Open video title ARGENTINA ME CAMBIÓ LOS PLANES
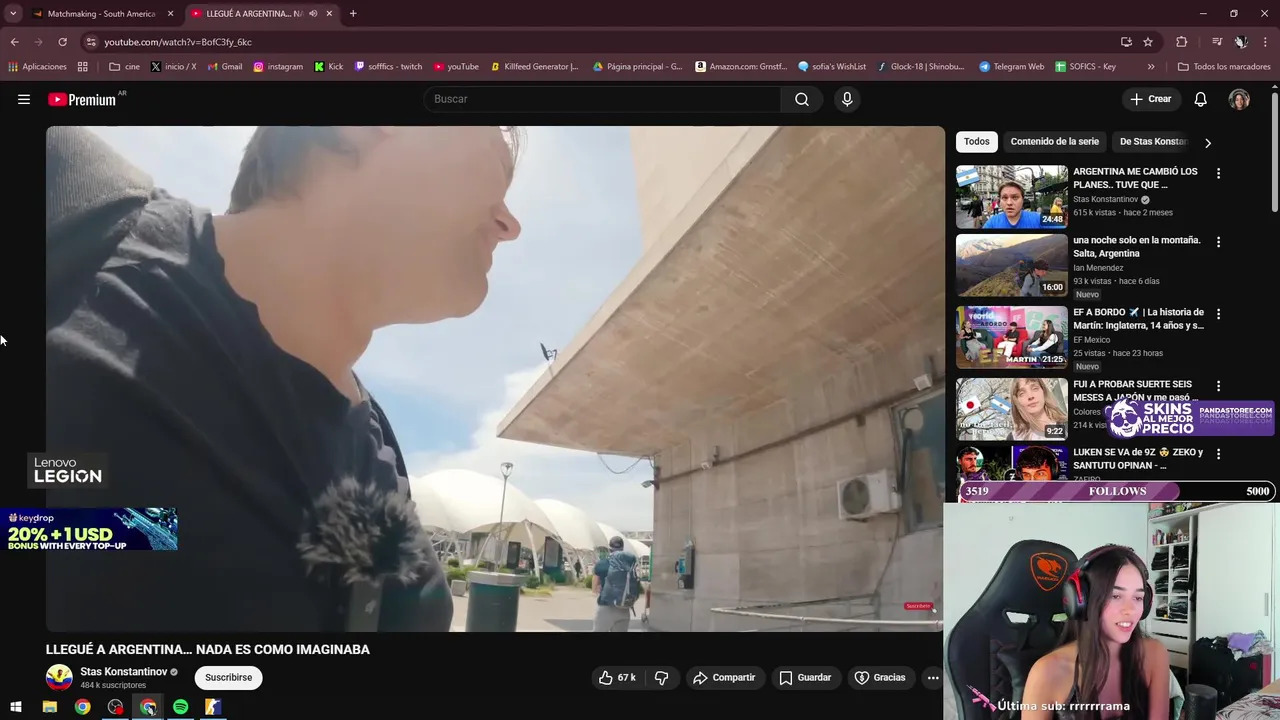Viewport: 1280px width, 720px height. coord(1135,178)
